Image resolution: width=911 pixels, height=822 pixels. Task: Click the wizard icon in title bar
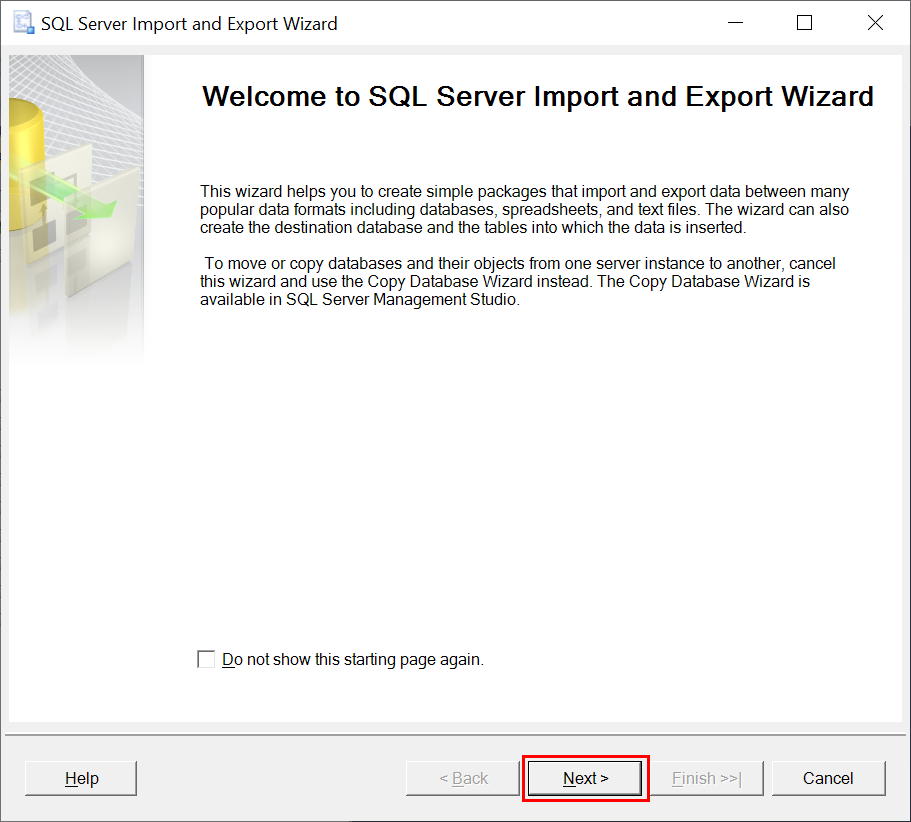(23, 23)
